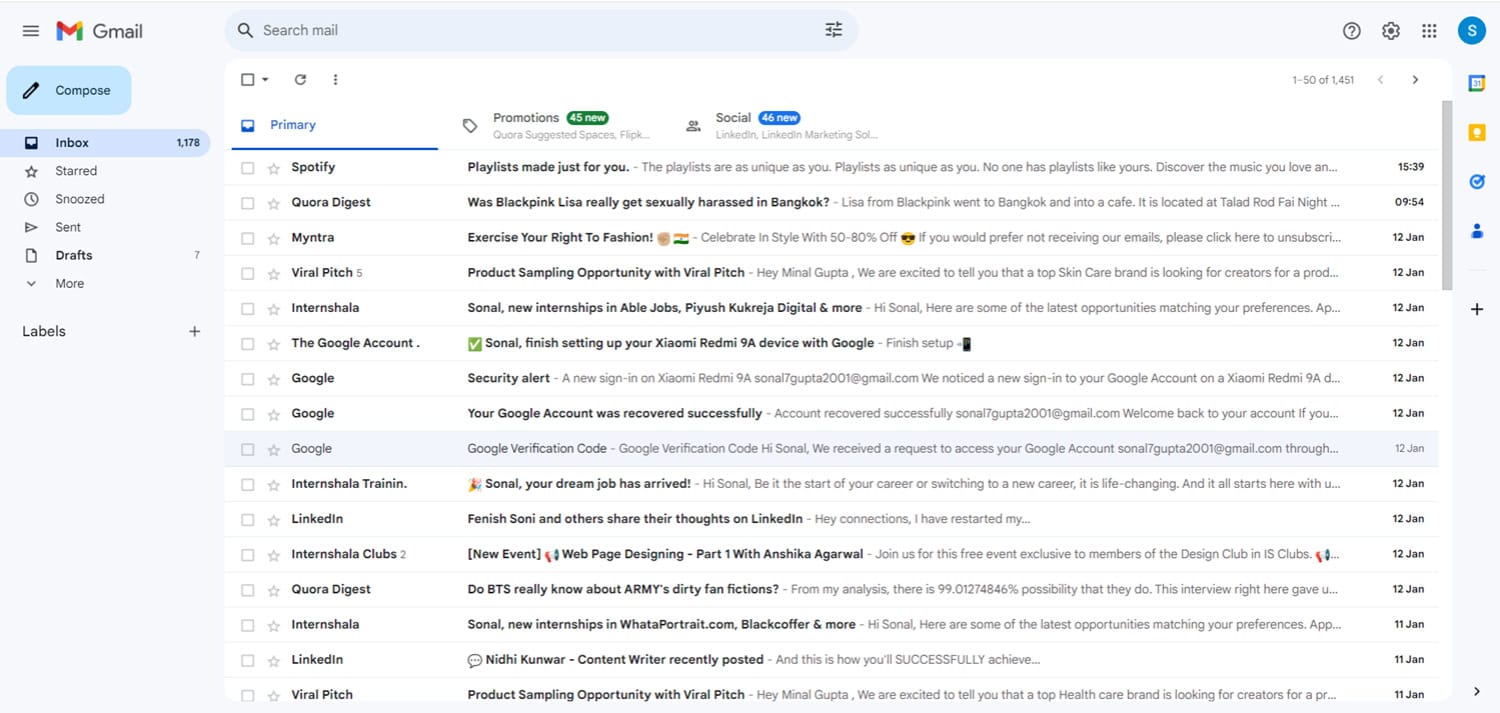Tick checkbox for Fenish Soni LinkedIn email
The image size is (1500, 713).
[x=248, y=520]
